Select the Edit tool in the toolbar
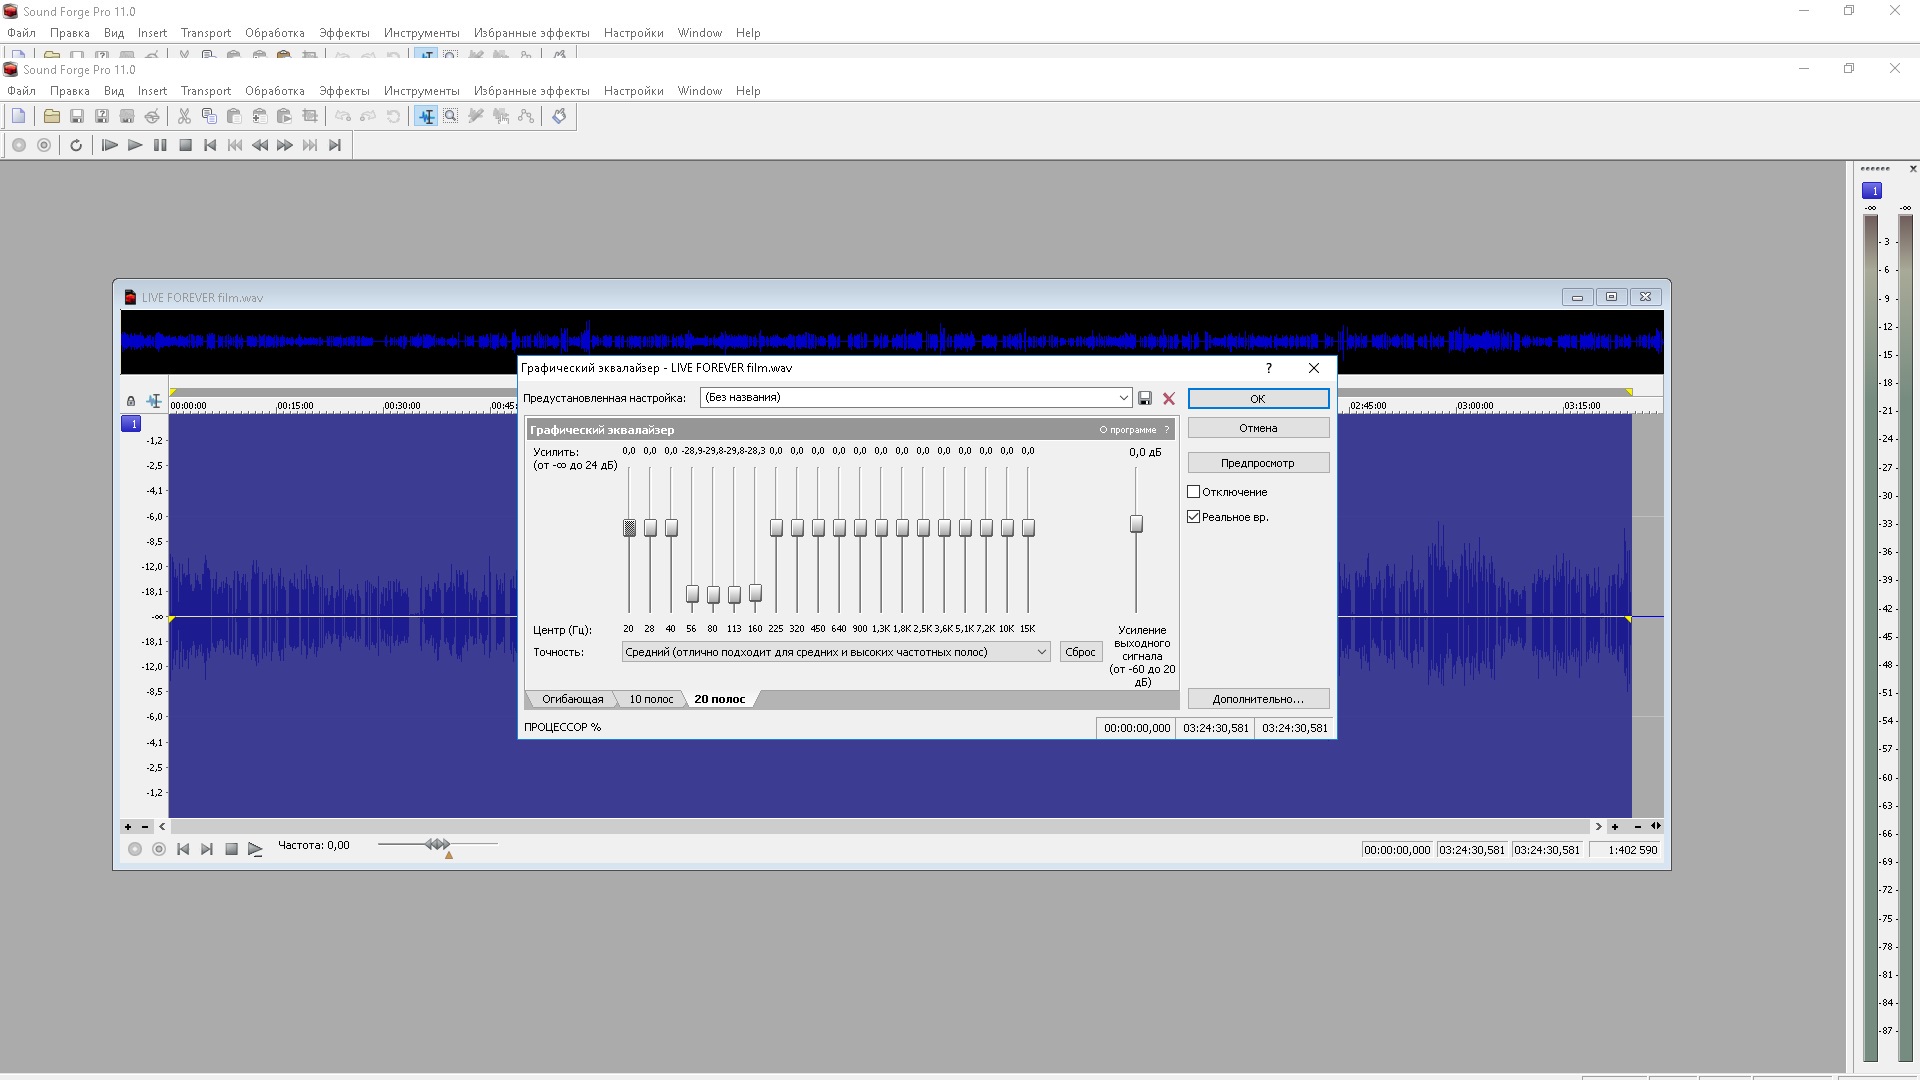 tap(427, 116)
